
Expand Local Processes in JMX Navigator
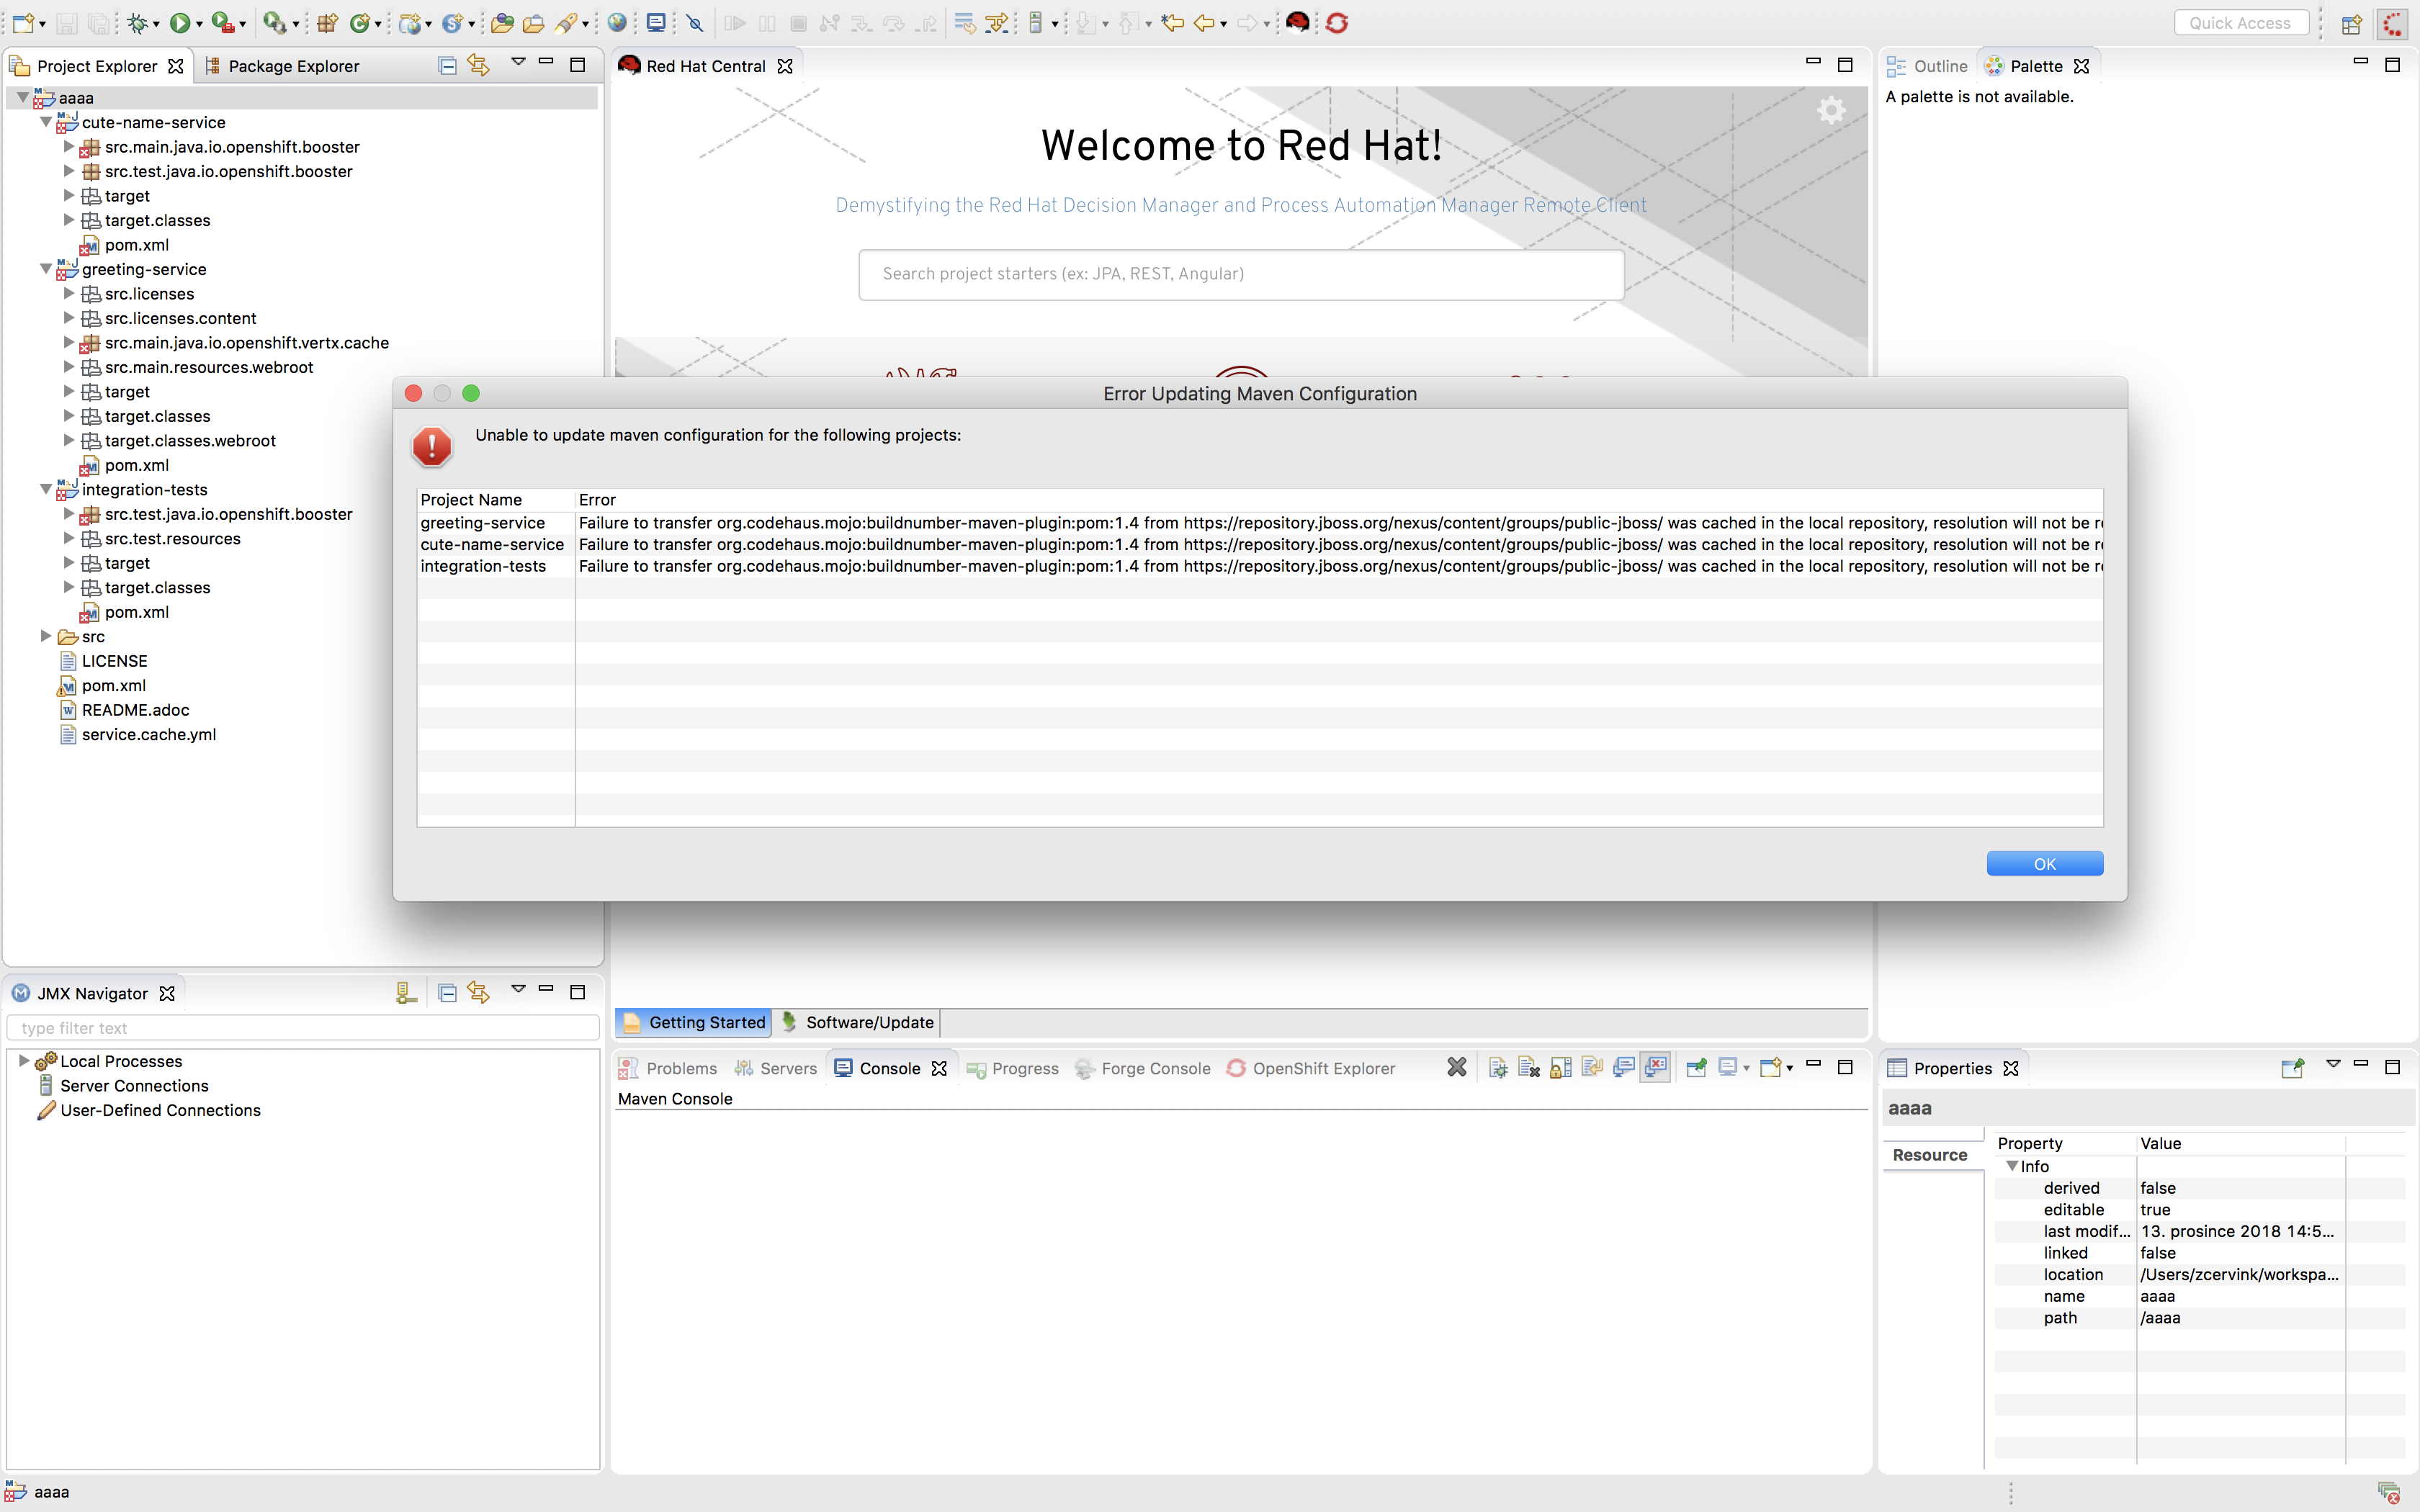pos(24,1061)
